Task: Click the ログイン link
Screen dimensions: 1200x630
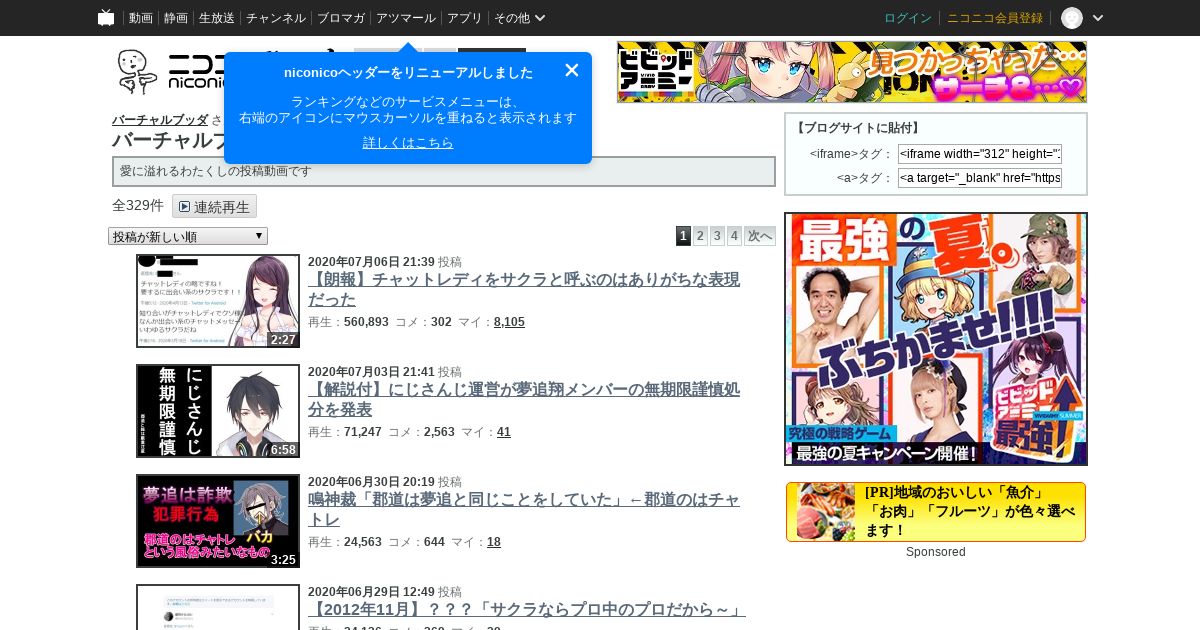Action: coord(908,18)
